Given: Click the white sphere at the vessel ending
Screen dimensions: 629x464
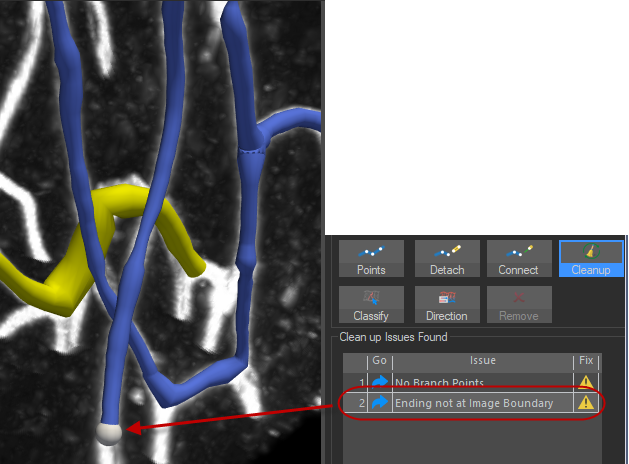Looking at the screenshot, I should point(108,432).
